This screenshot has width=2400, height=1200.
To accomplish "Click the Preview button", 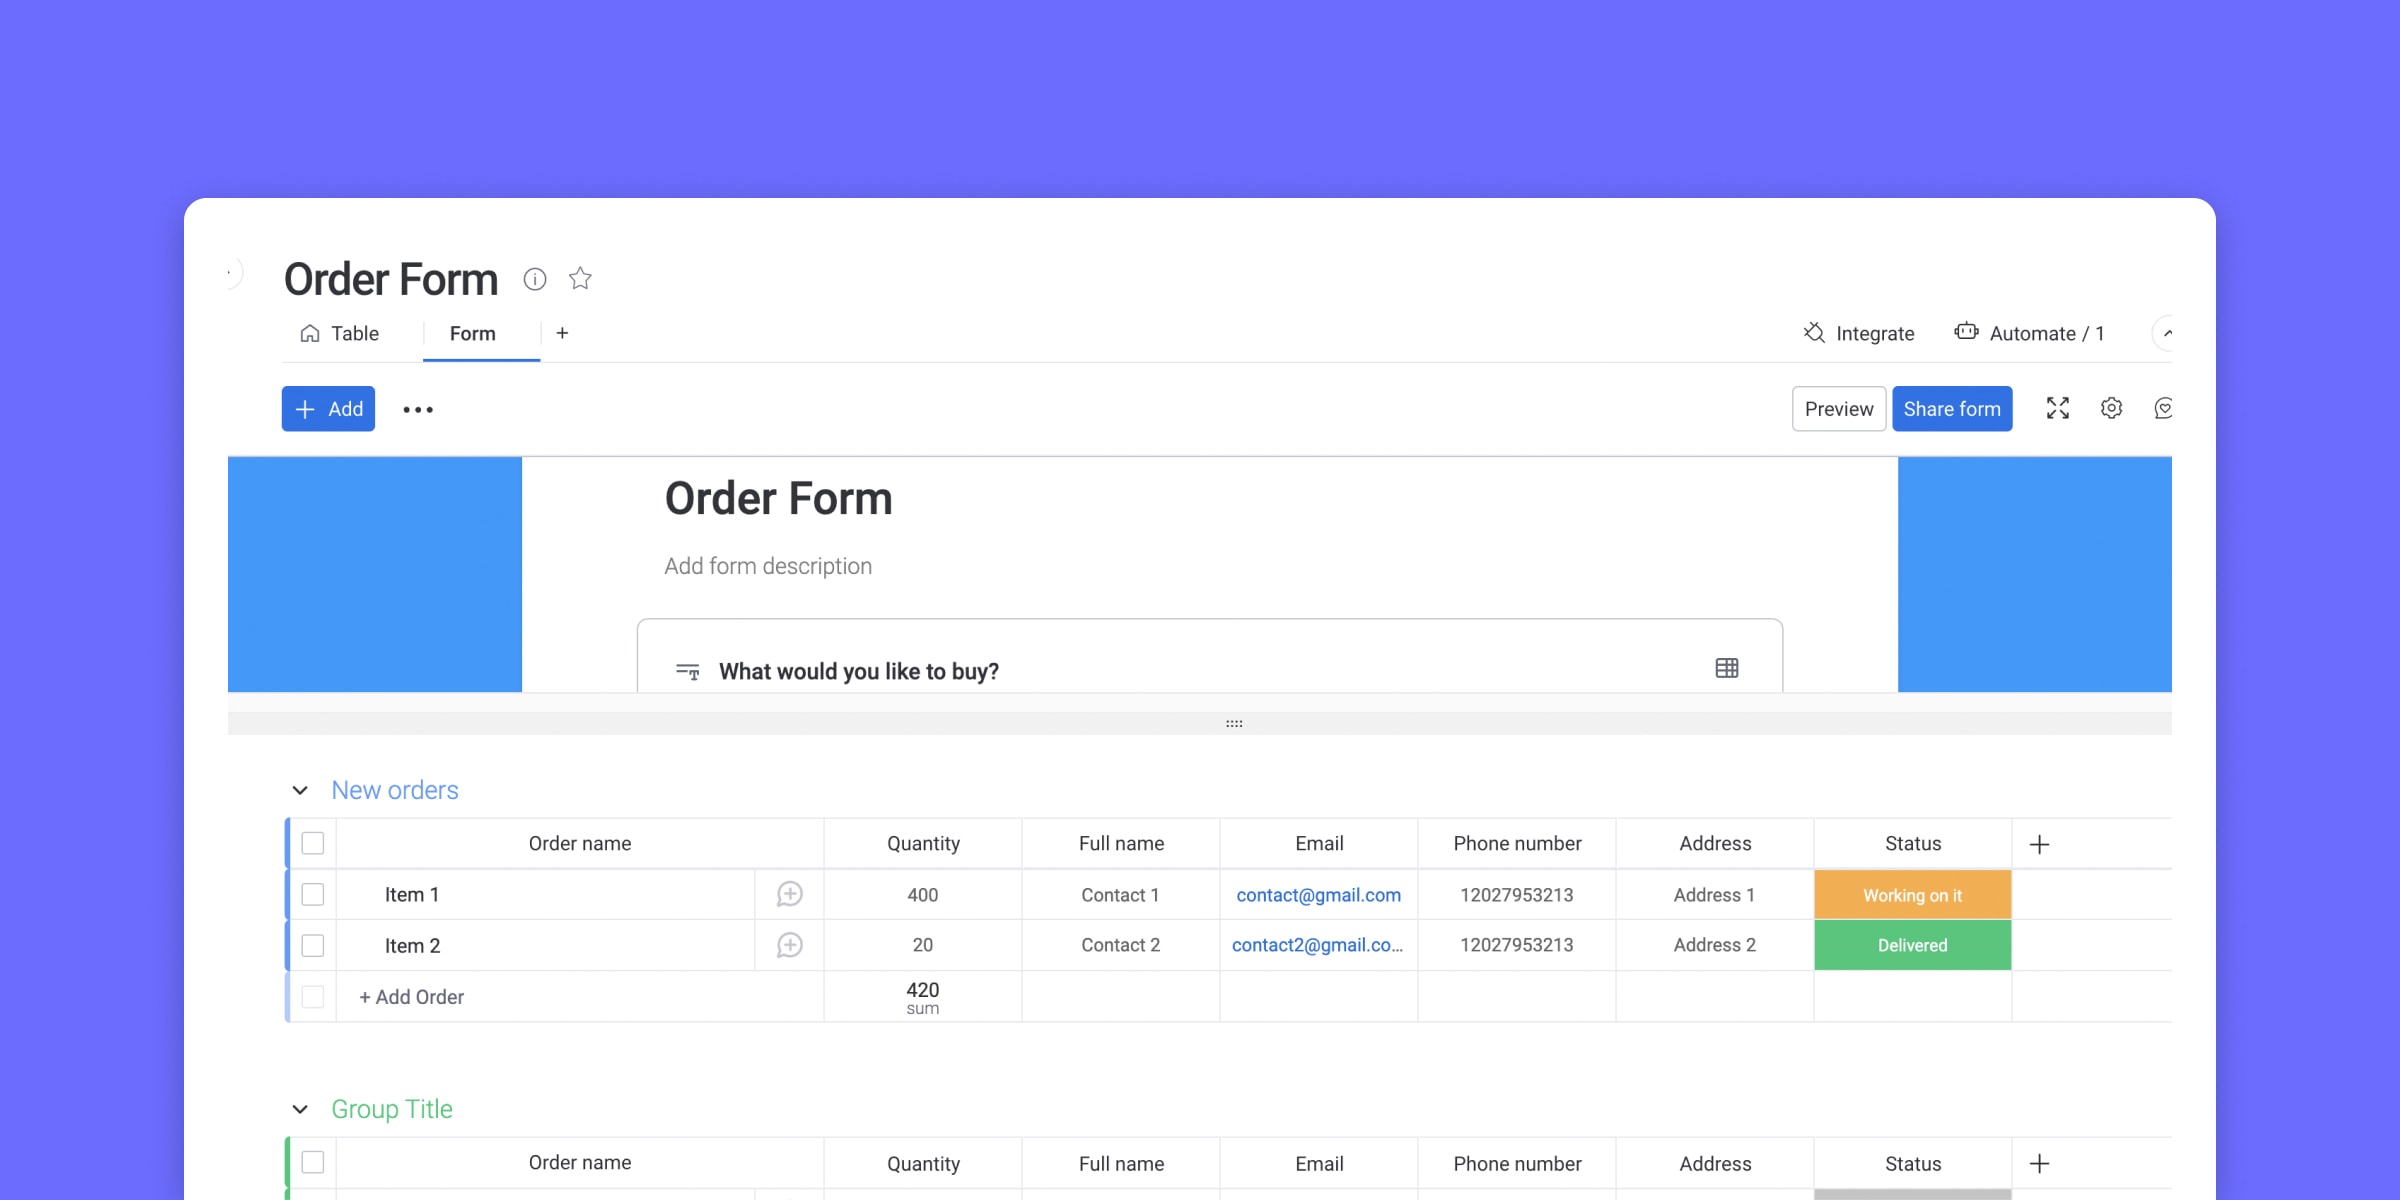I will pyautogui.click(x=1840, y=409).
